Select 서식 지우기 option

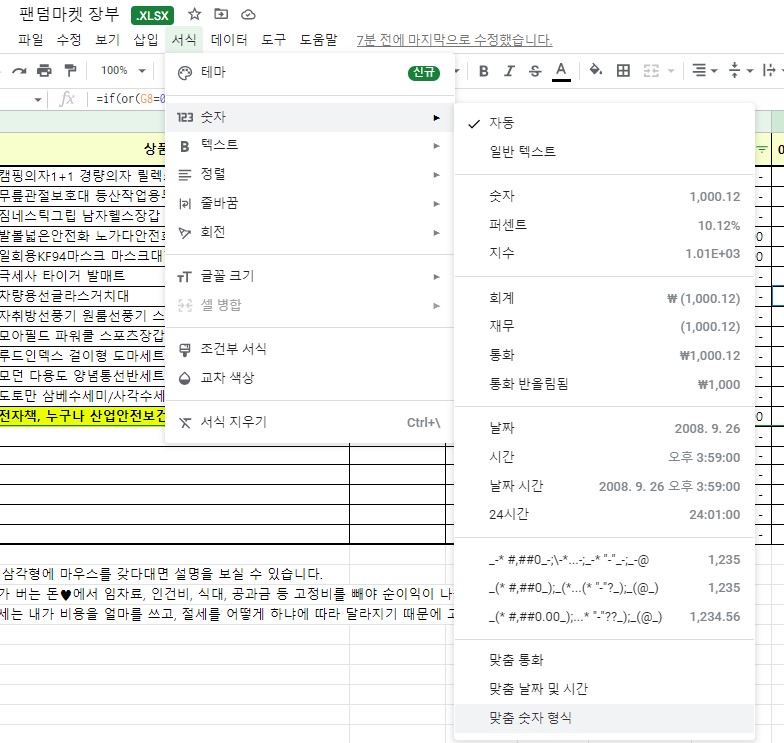(309, 422)
